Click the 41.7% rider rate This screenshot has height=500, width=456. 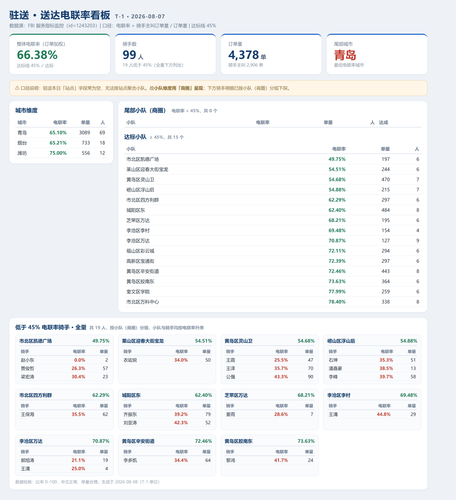click(x=281, y=460)
